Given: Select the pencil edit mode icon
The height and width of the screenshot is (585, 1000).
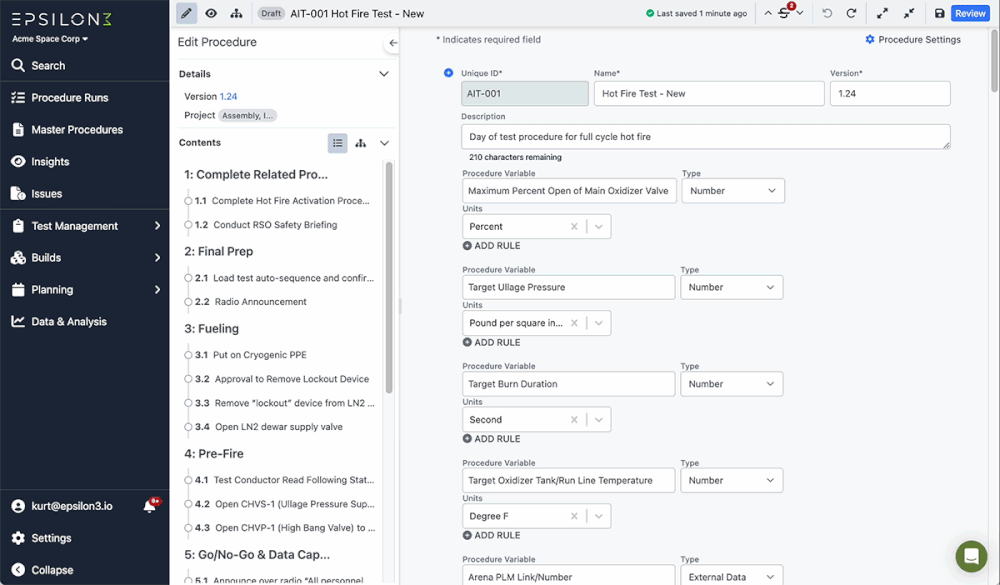Looking at the screenshot, I should tap(186, 13).
